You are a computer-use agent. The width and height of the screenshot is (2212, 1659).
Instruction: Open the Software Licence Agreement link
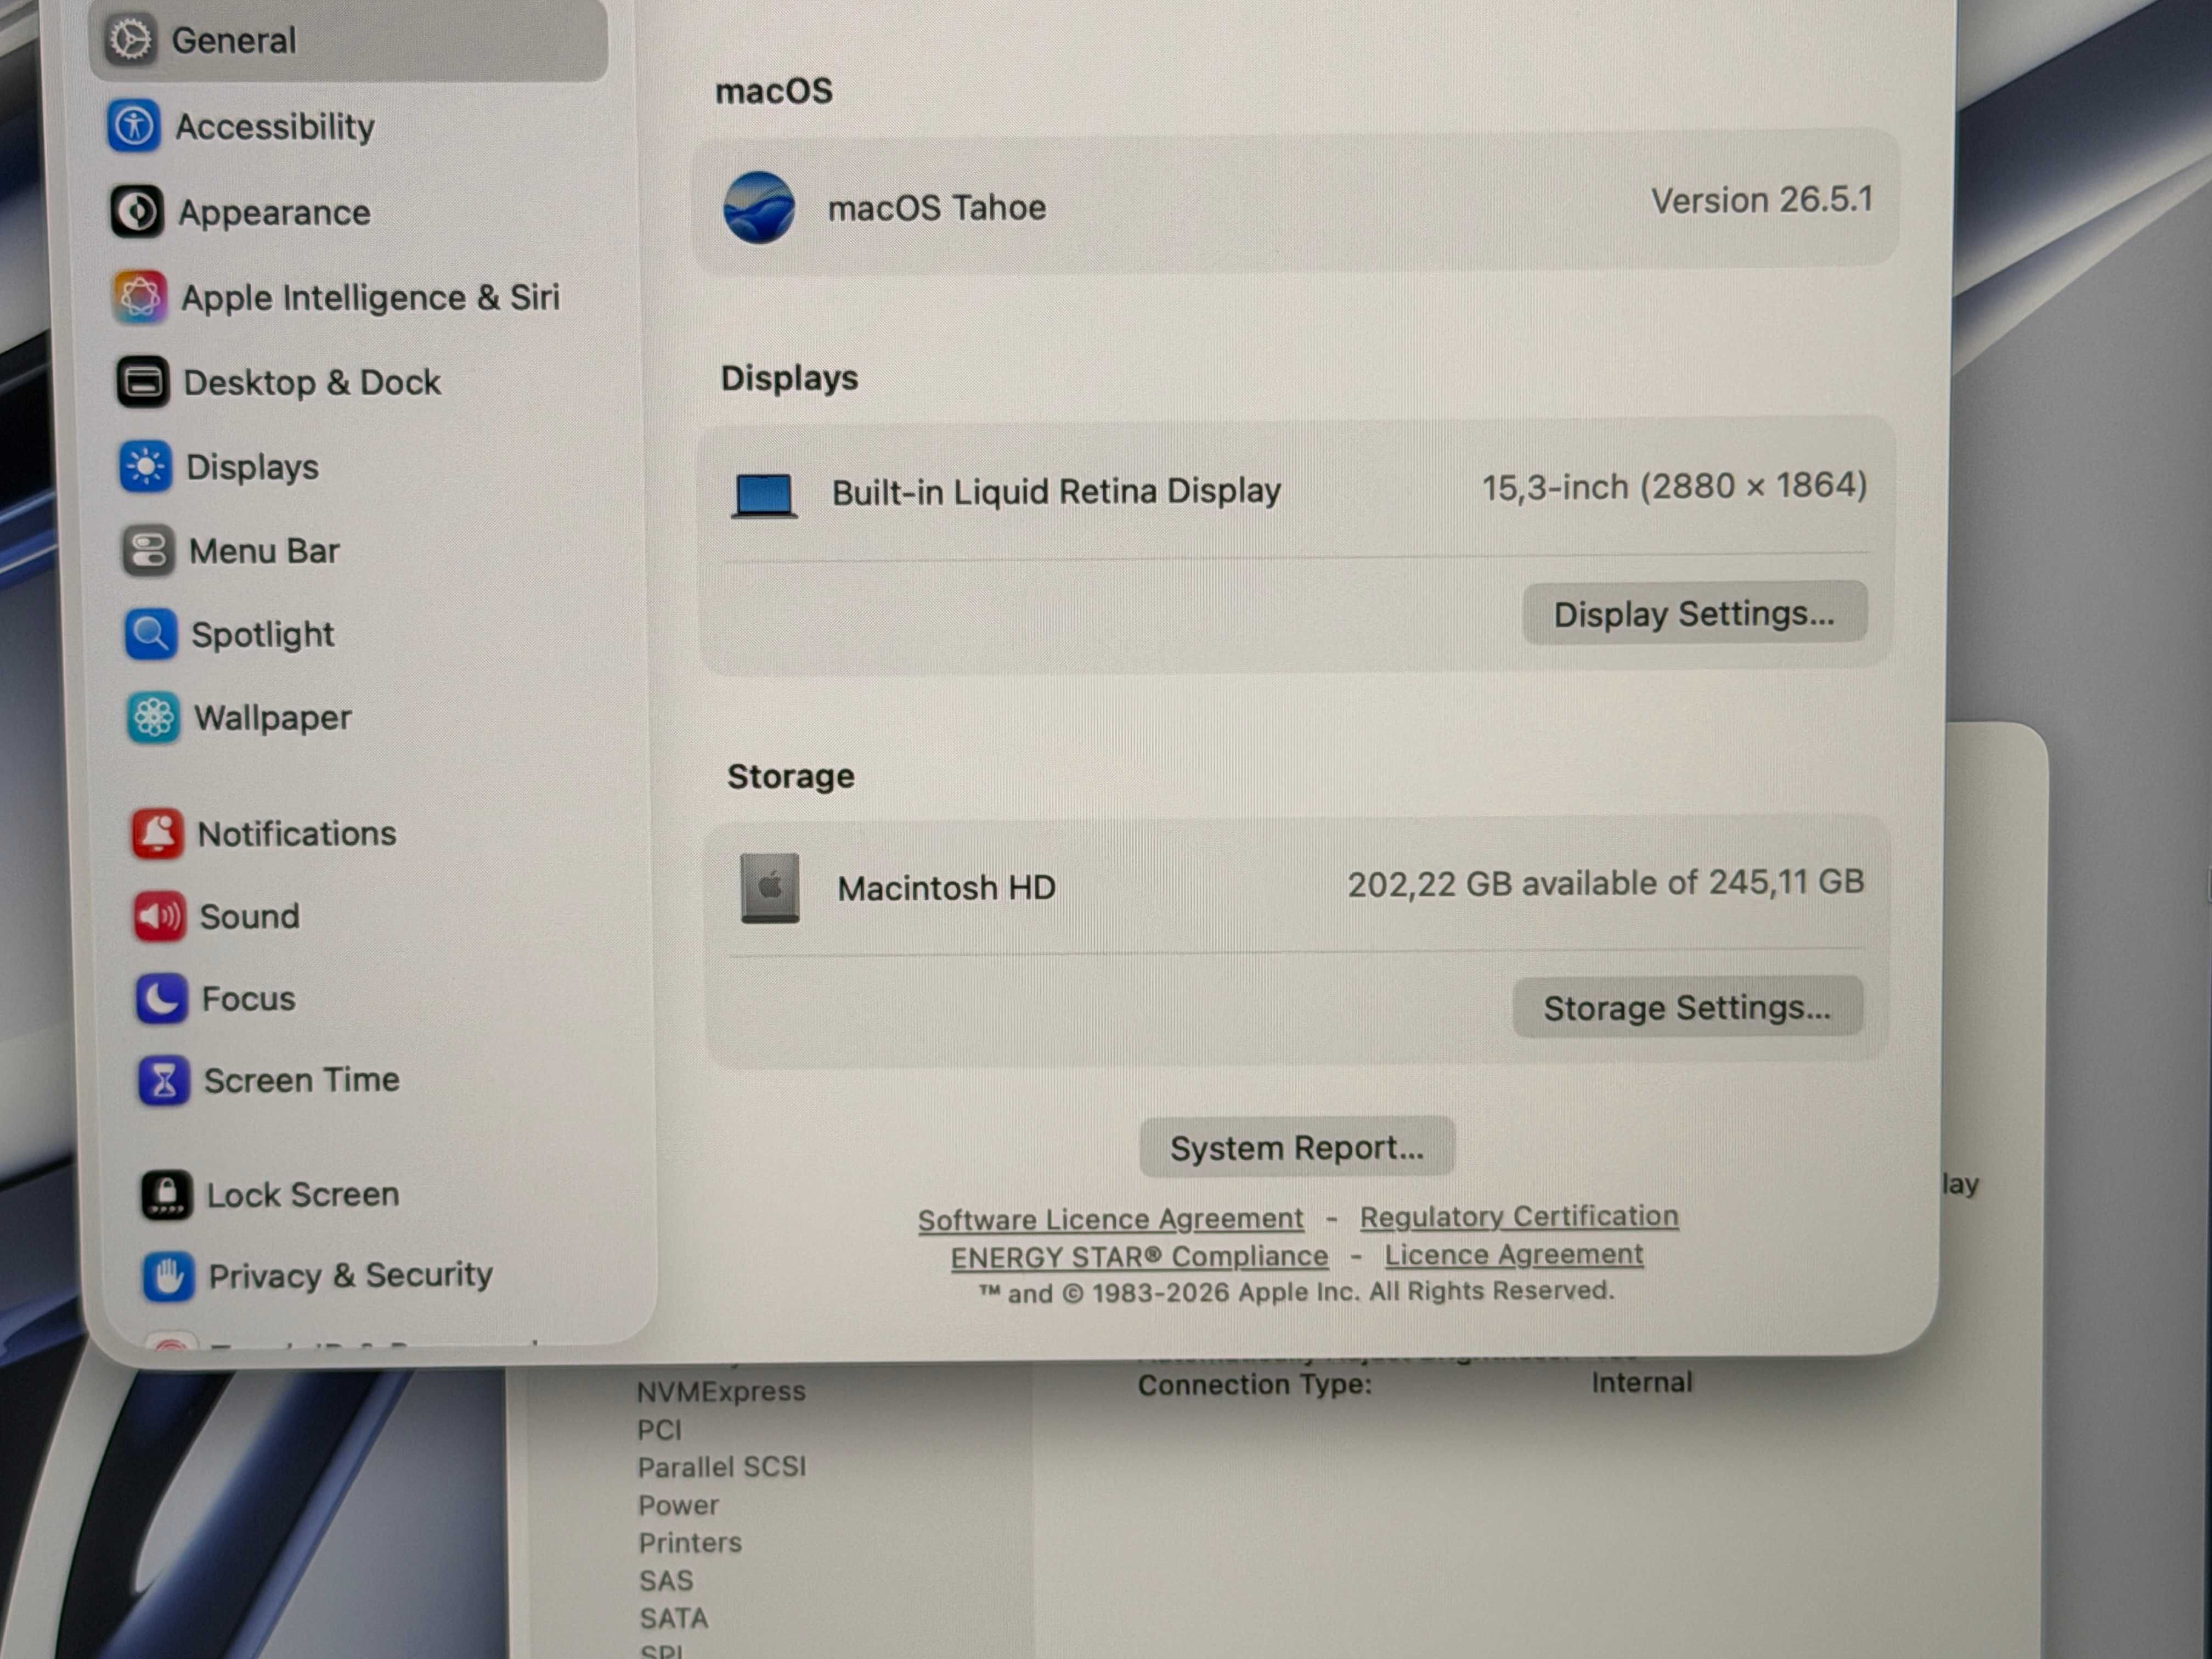(x=1111, y=1219)
